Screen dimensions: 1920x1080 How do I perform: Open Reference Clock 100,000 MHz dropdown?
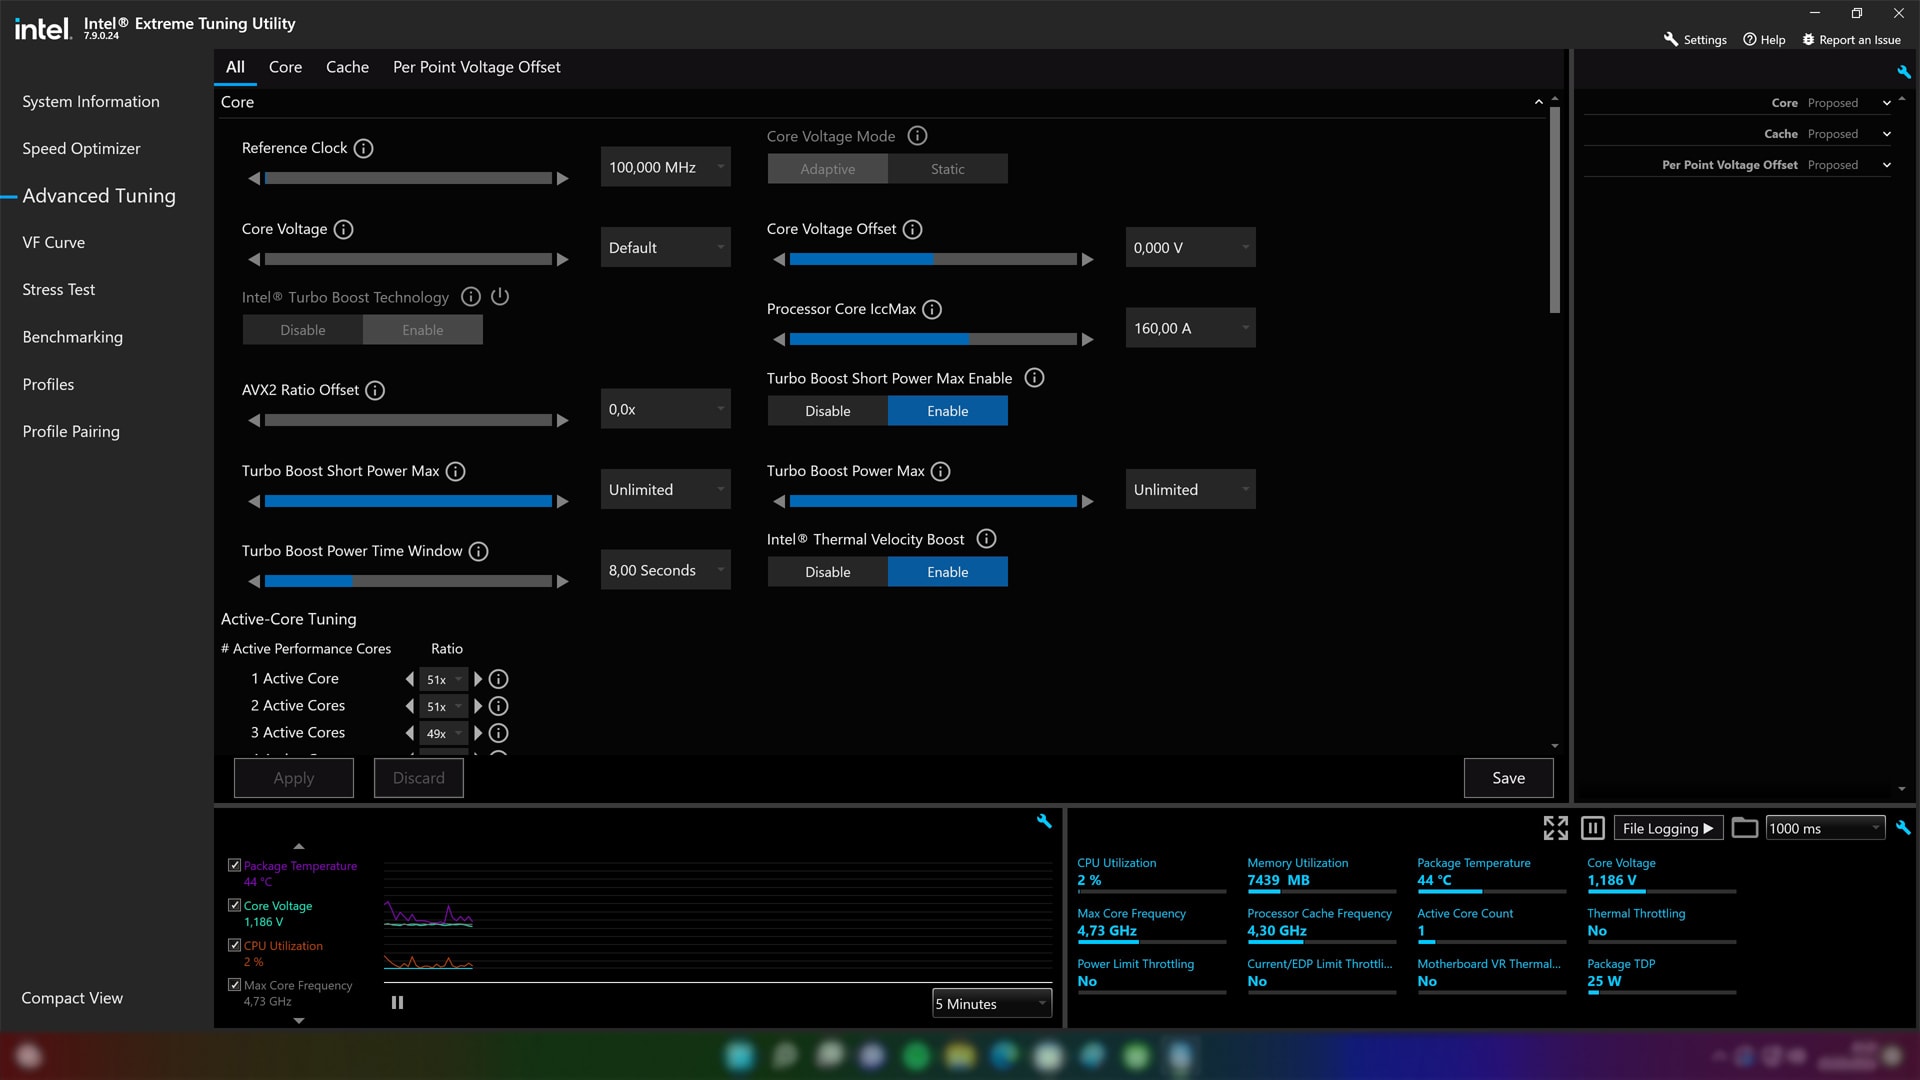click(x=666, y=167)
